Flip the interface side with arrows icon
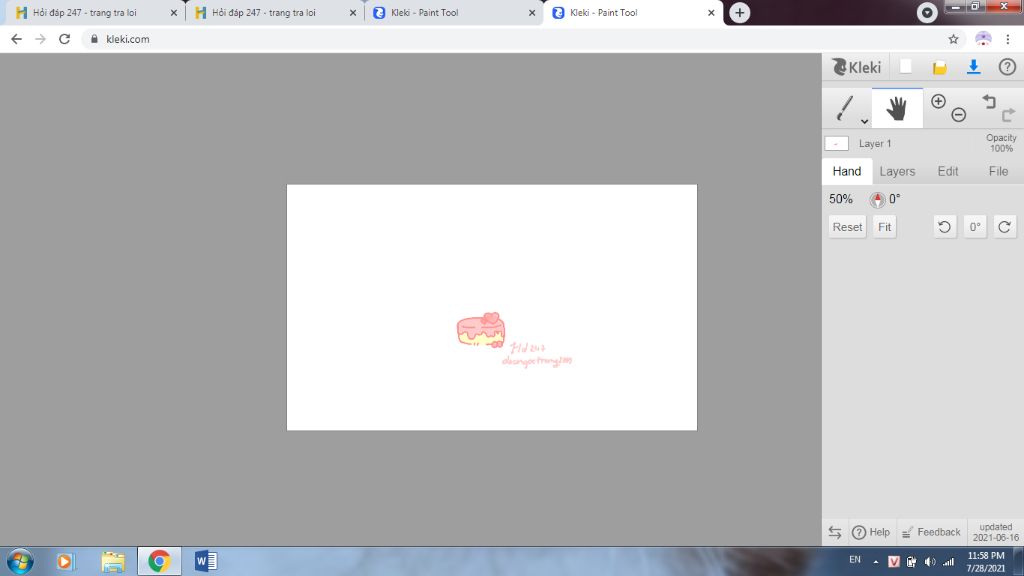 coord(835,532)
